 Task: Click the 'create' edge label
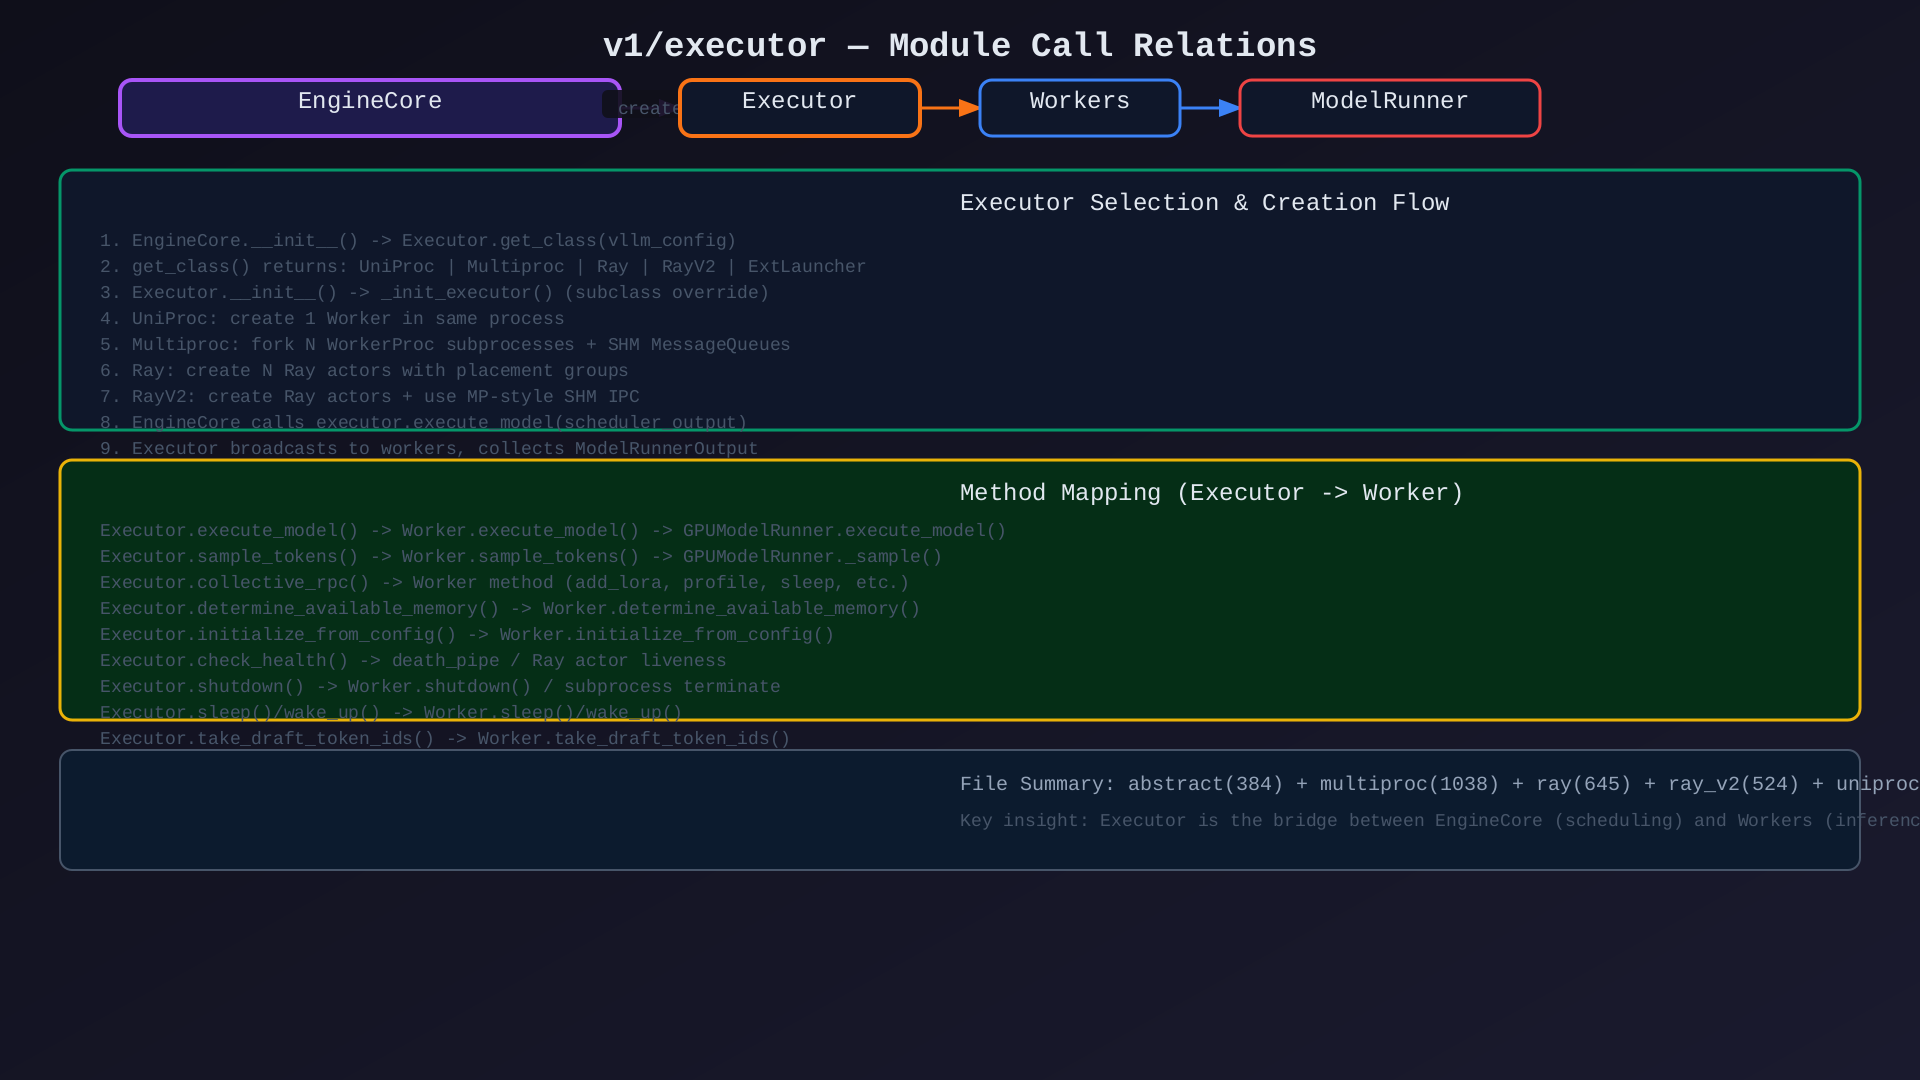click(x=648, y=108)
